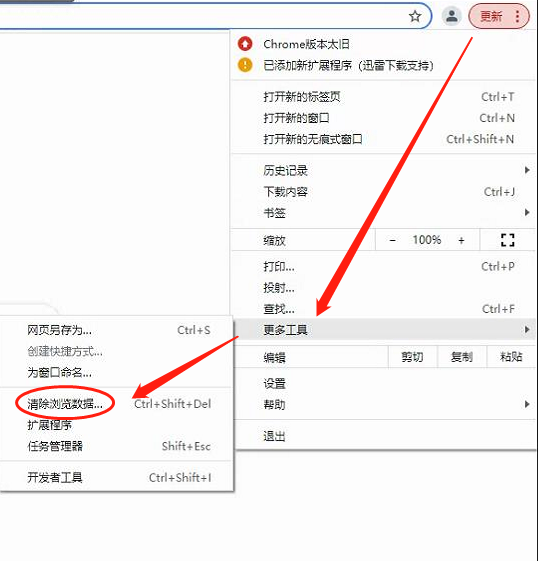
Task: Zoom in using the plus button
Action: pyautogui.click(x=461, y=240)
